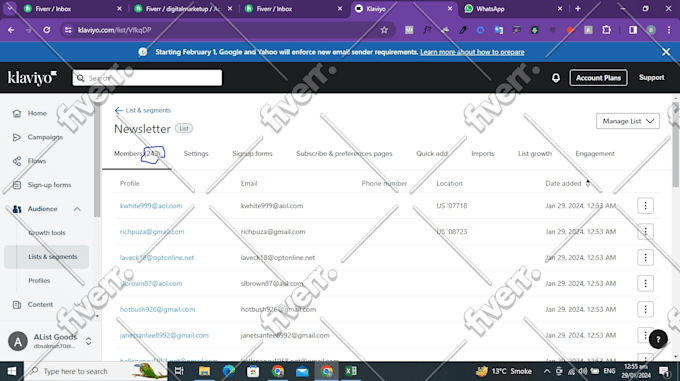Go back to List & segments
Image resolution: width=680 pixels, height=381 pixels.
(143, 111)
